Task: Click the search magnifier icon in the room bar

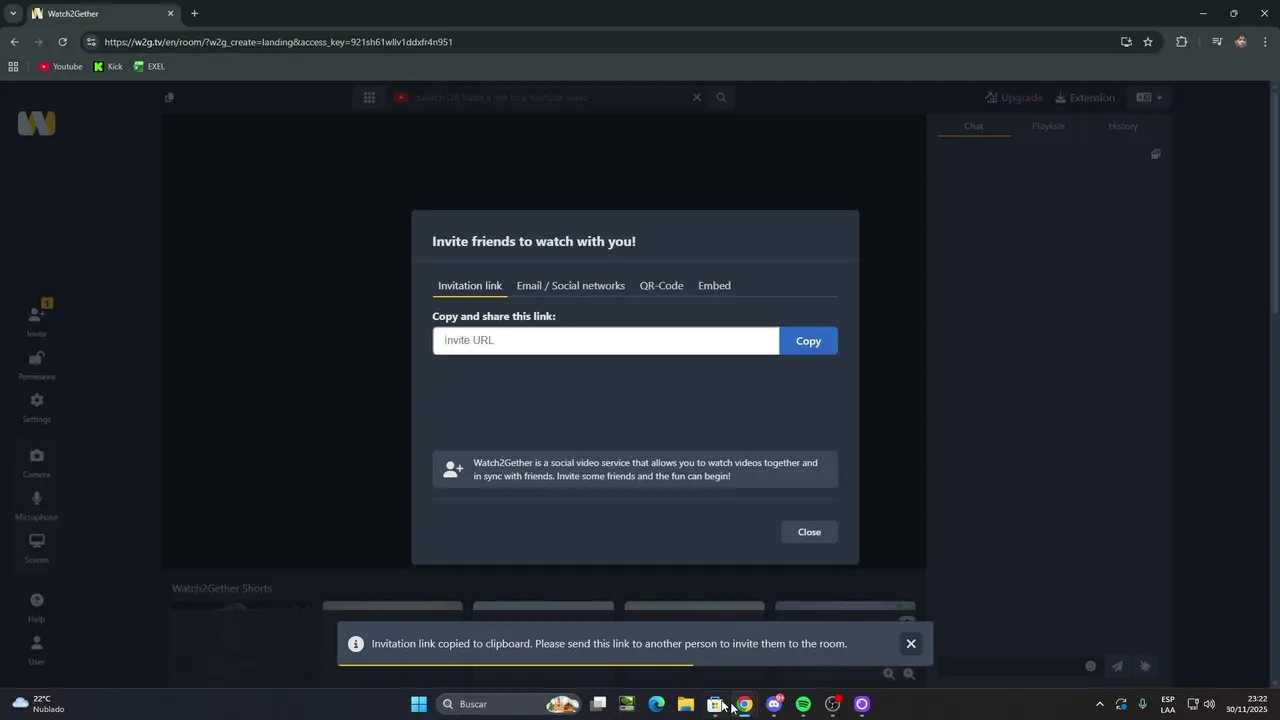Action: click(x=721, y=97)
